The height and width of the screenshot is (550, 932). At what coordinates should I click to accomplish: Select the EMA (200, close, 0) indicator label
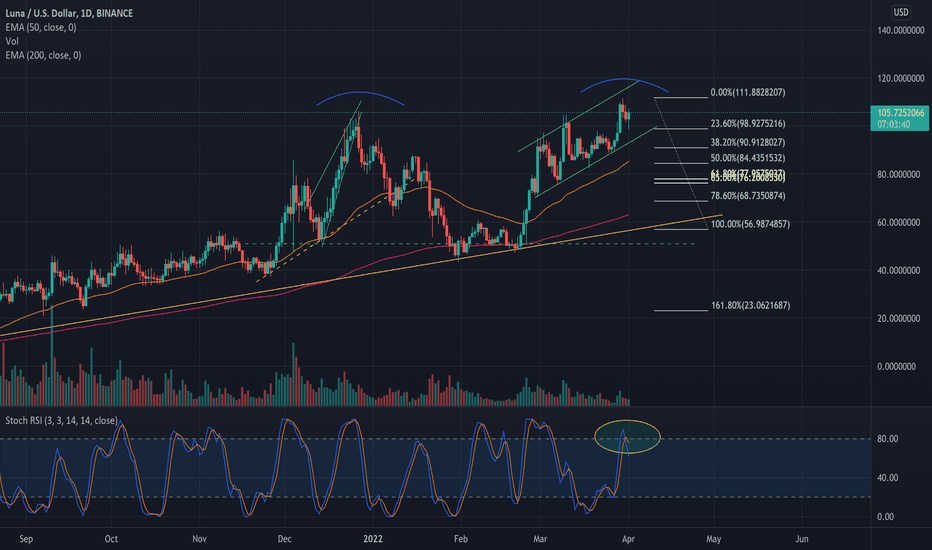point(43,55)
